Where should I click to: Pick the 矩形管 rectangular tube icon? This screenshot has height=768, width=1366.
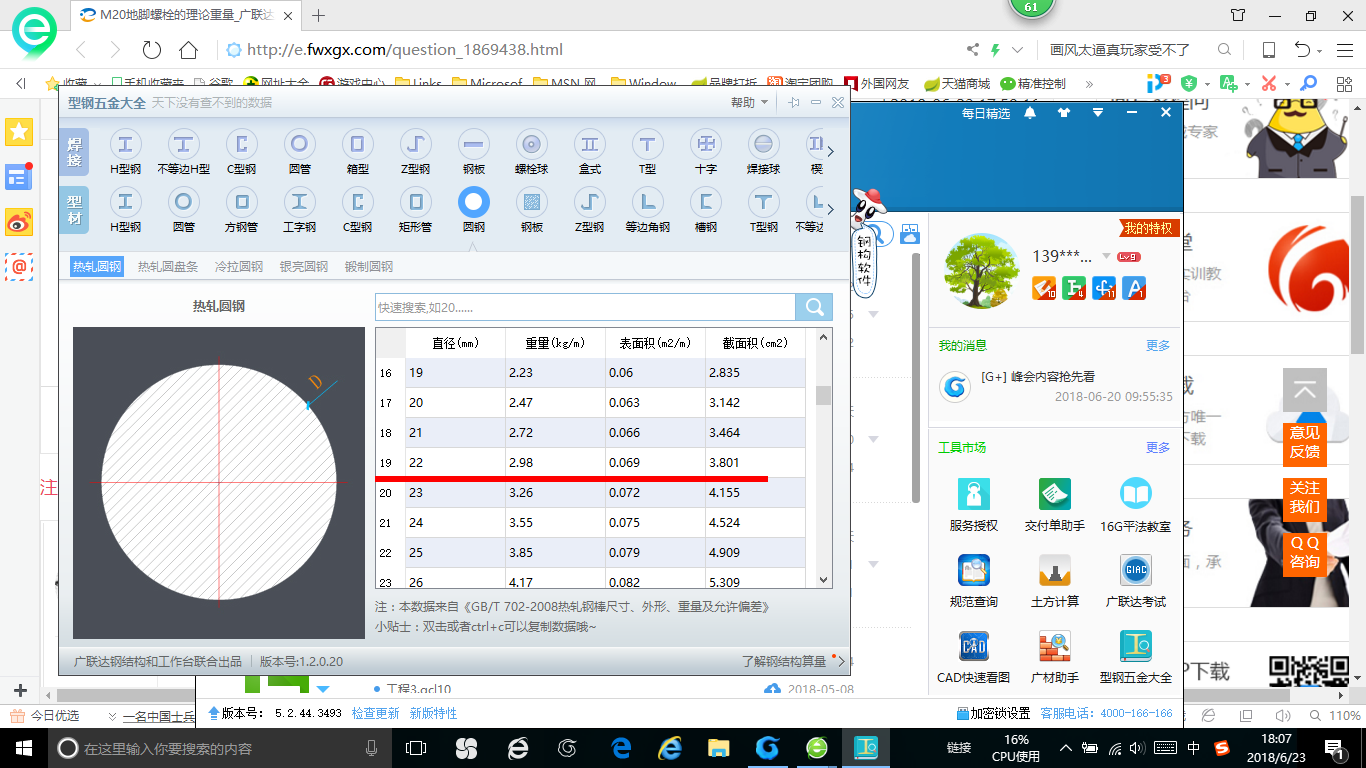pos(415,210)
